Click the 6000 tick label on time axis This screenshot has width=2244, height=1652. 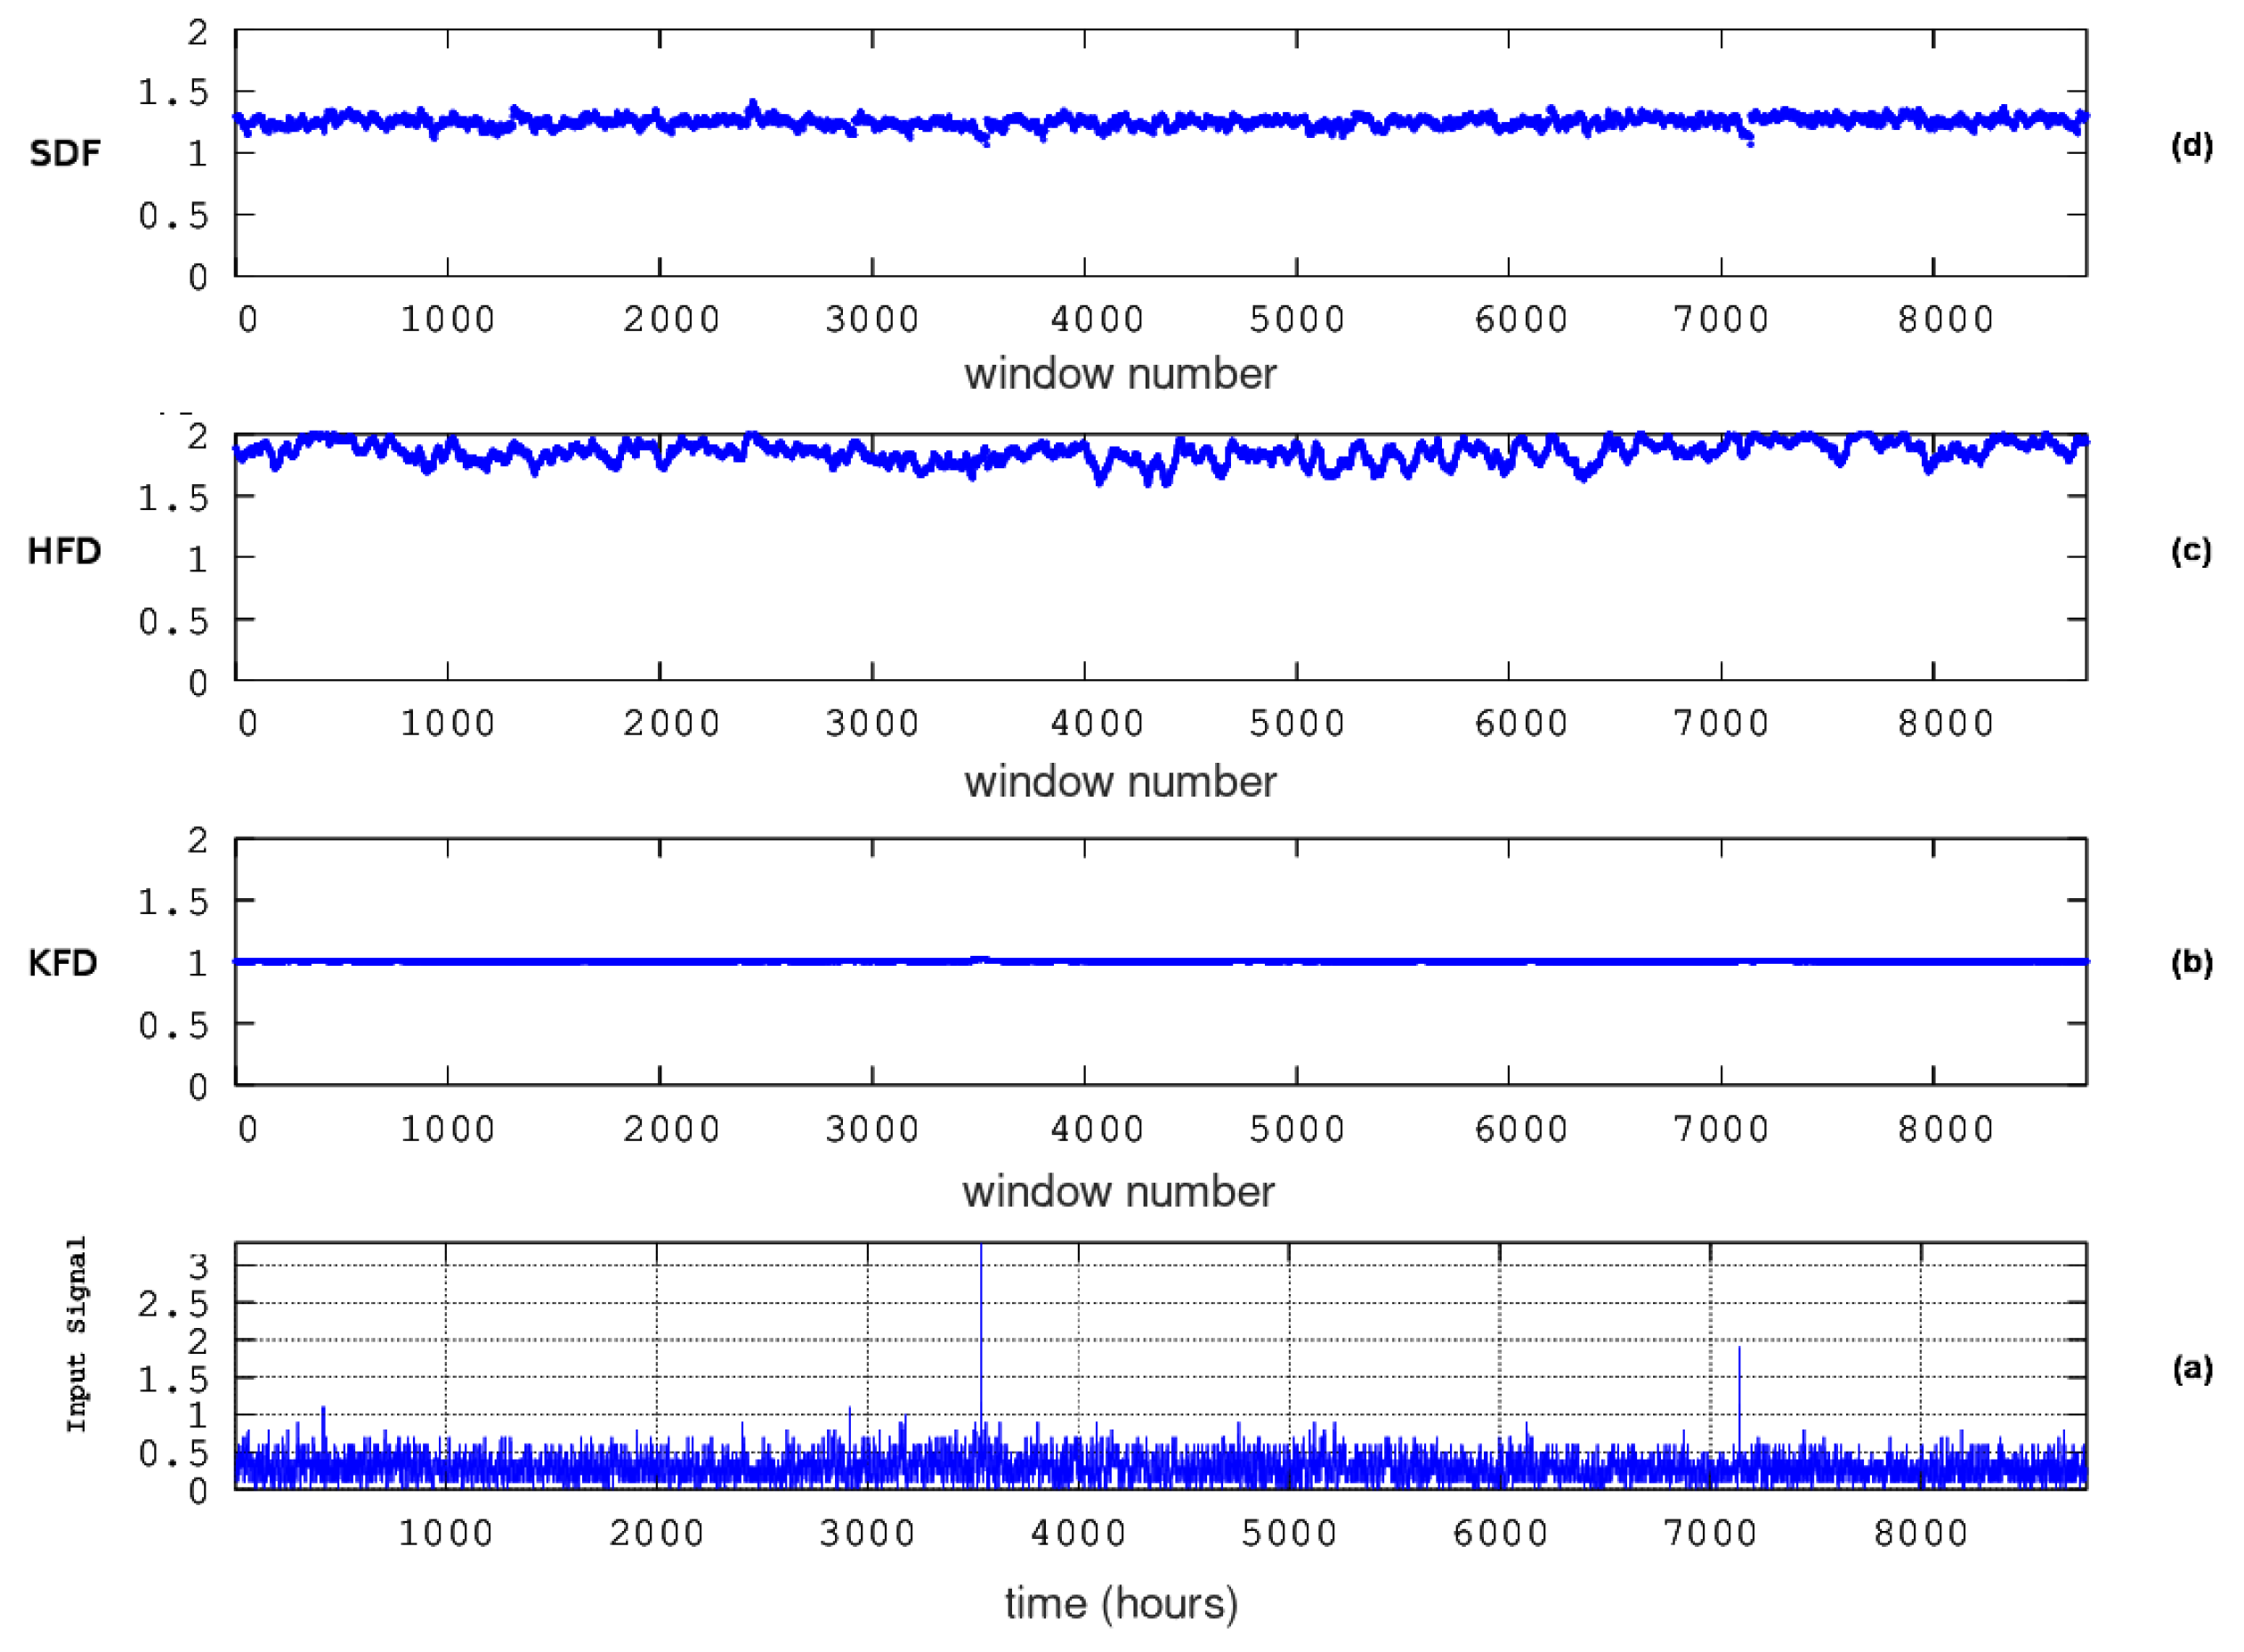coord(1499,1533)
